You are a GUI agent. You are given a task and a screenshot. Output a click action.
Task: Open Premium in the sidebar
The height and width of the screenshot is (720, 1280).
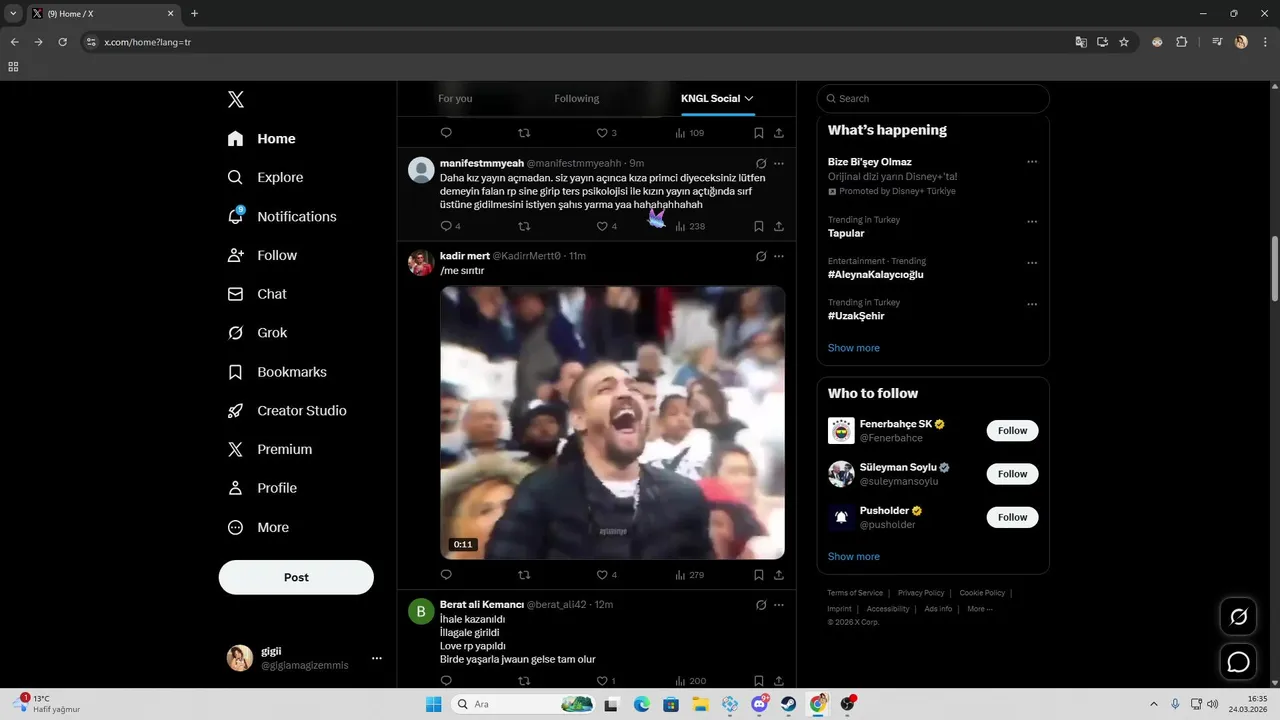(271, 450)
